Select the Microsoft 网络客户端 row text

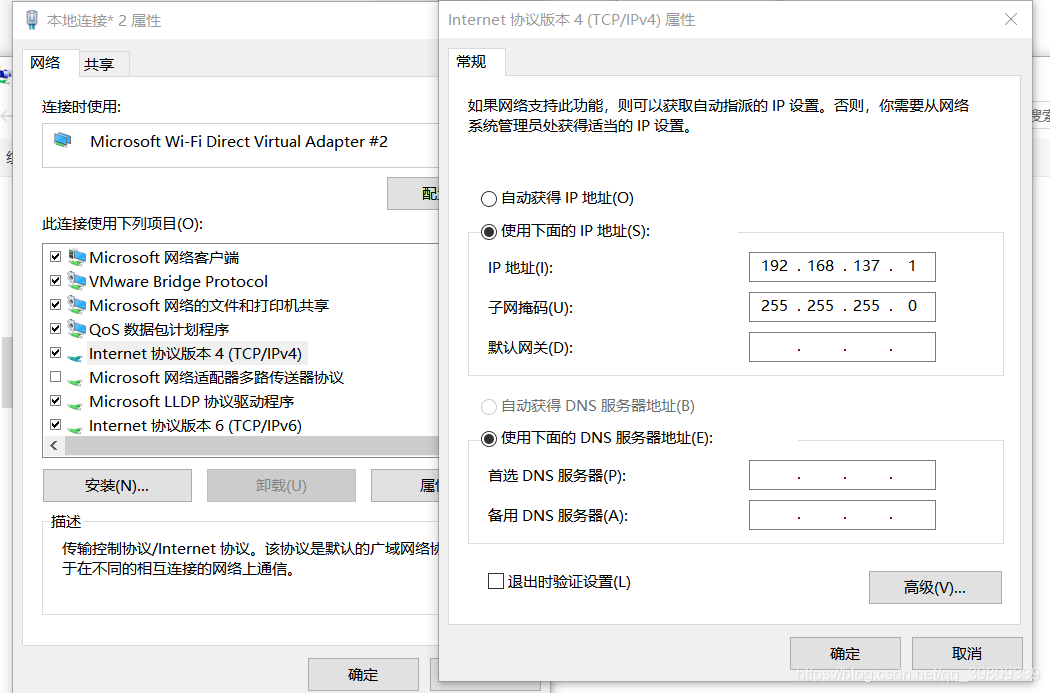(164, 258)
